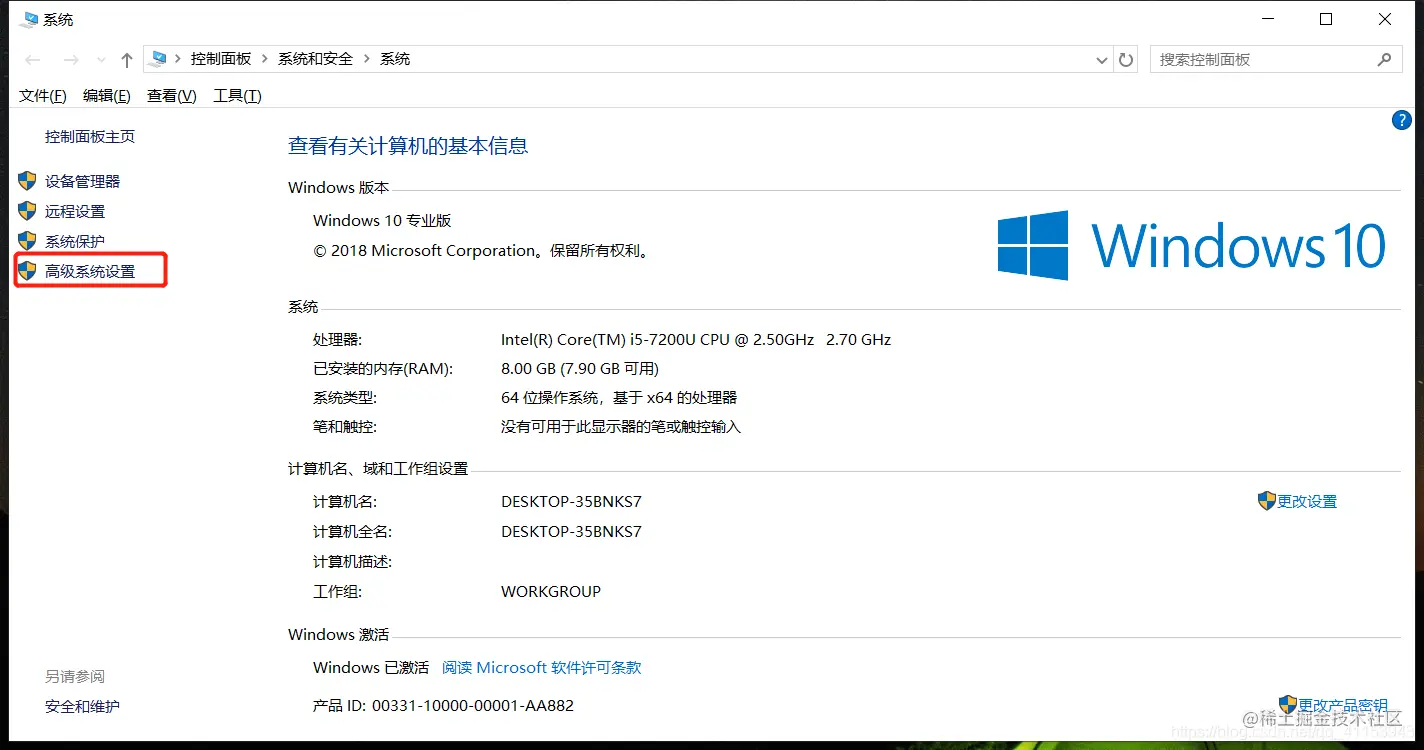The height and width of the screenshot is (750, 1424).
Task: Click shield icon beside 更改设置
Action: pyautogui.click(x=1267, y=501)
